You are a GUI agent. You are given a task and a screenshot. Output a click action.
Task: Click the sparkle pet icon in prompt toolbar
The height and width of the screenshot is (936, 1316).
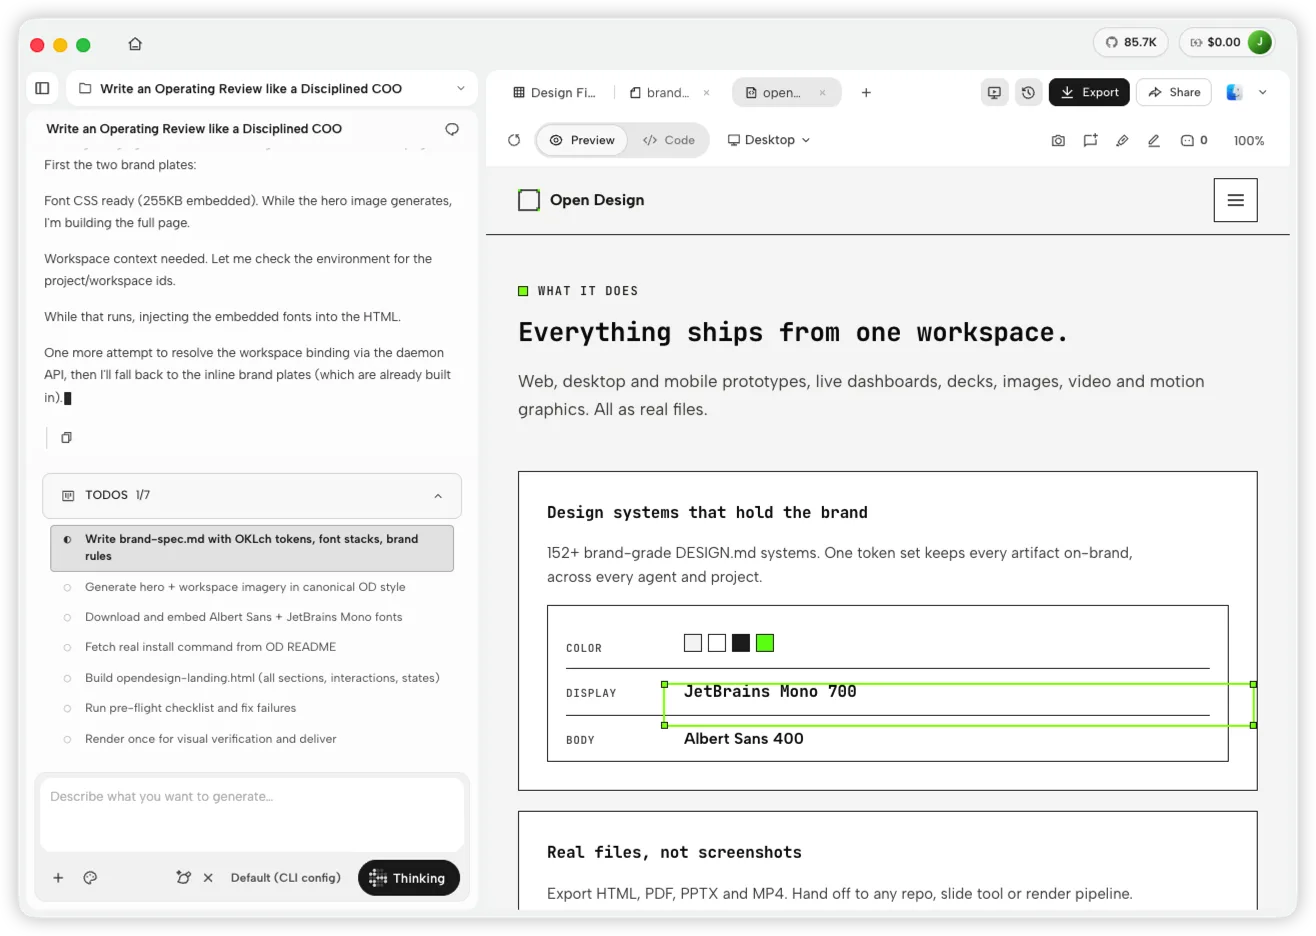(183, 878)
